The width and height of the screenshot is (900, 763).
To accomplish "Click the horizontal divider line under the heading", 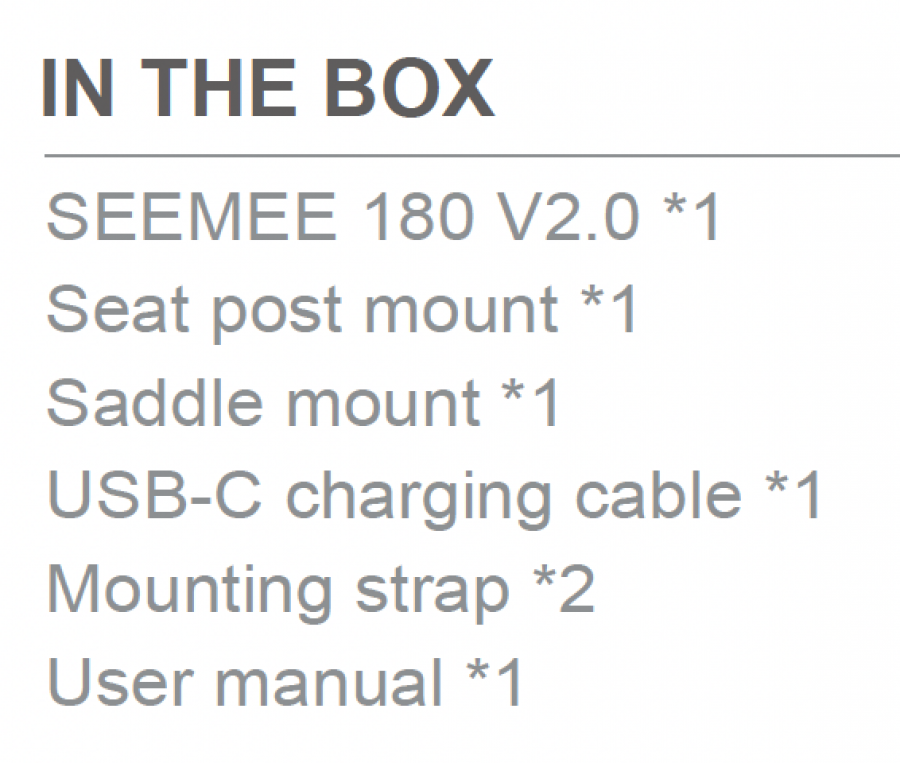I will pyautogui.click(x=470, y=156).
